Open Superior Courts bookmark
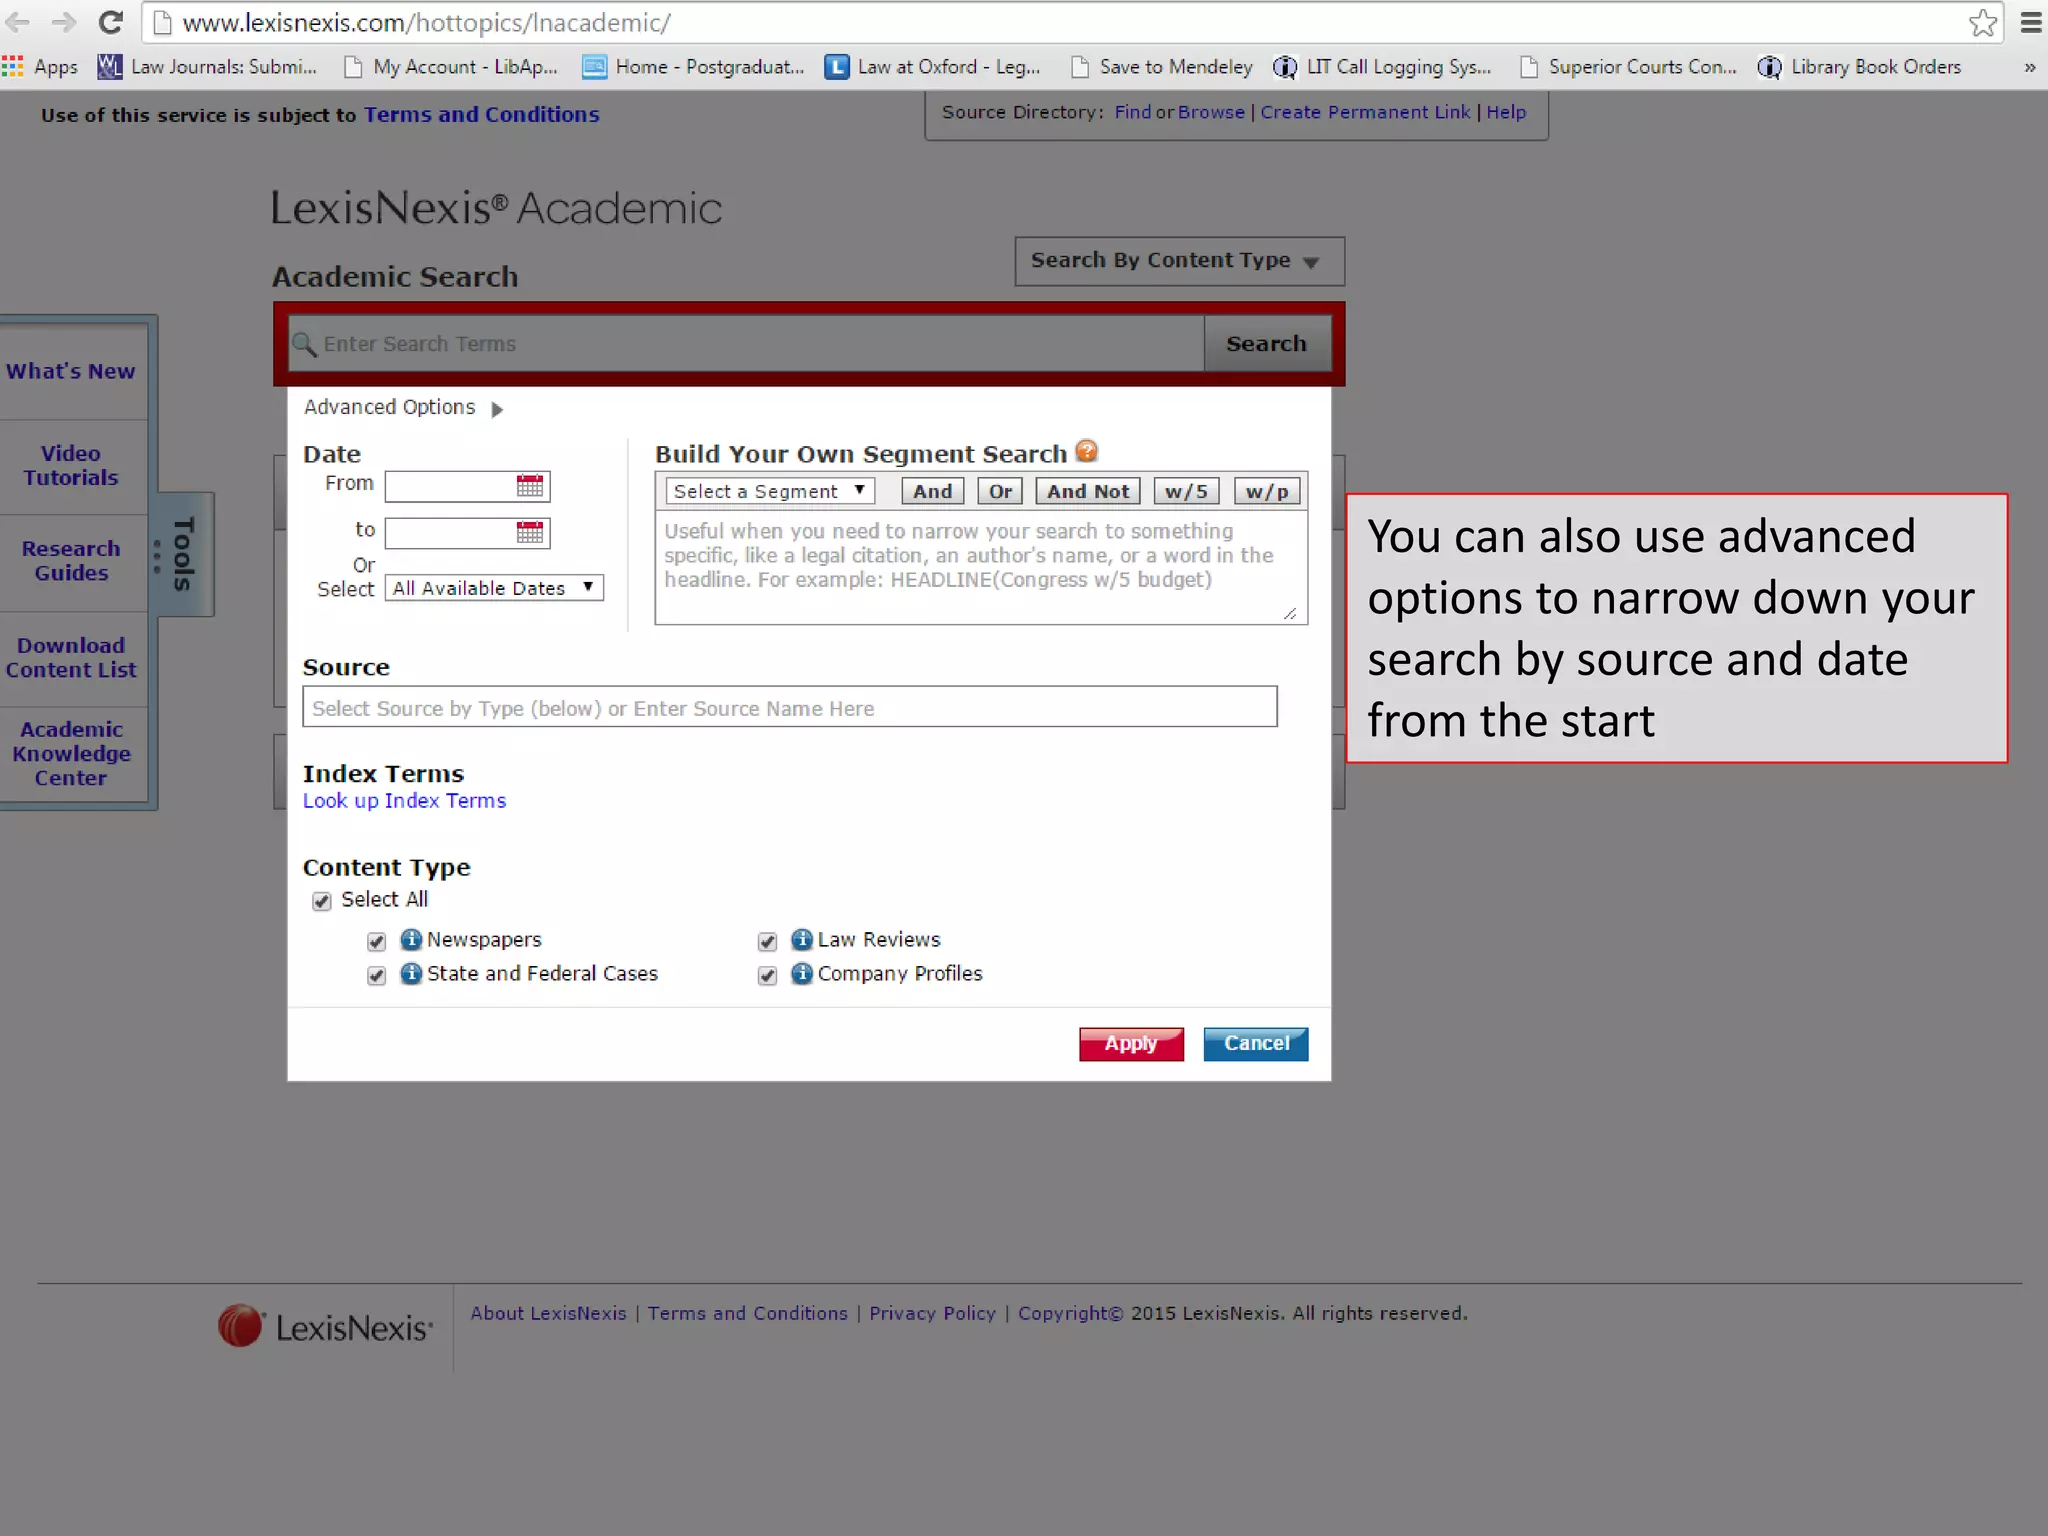 1628,67
